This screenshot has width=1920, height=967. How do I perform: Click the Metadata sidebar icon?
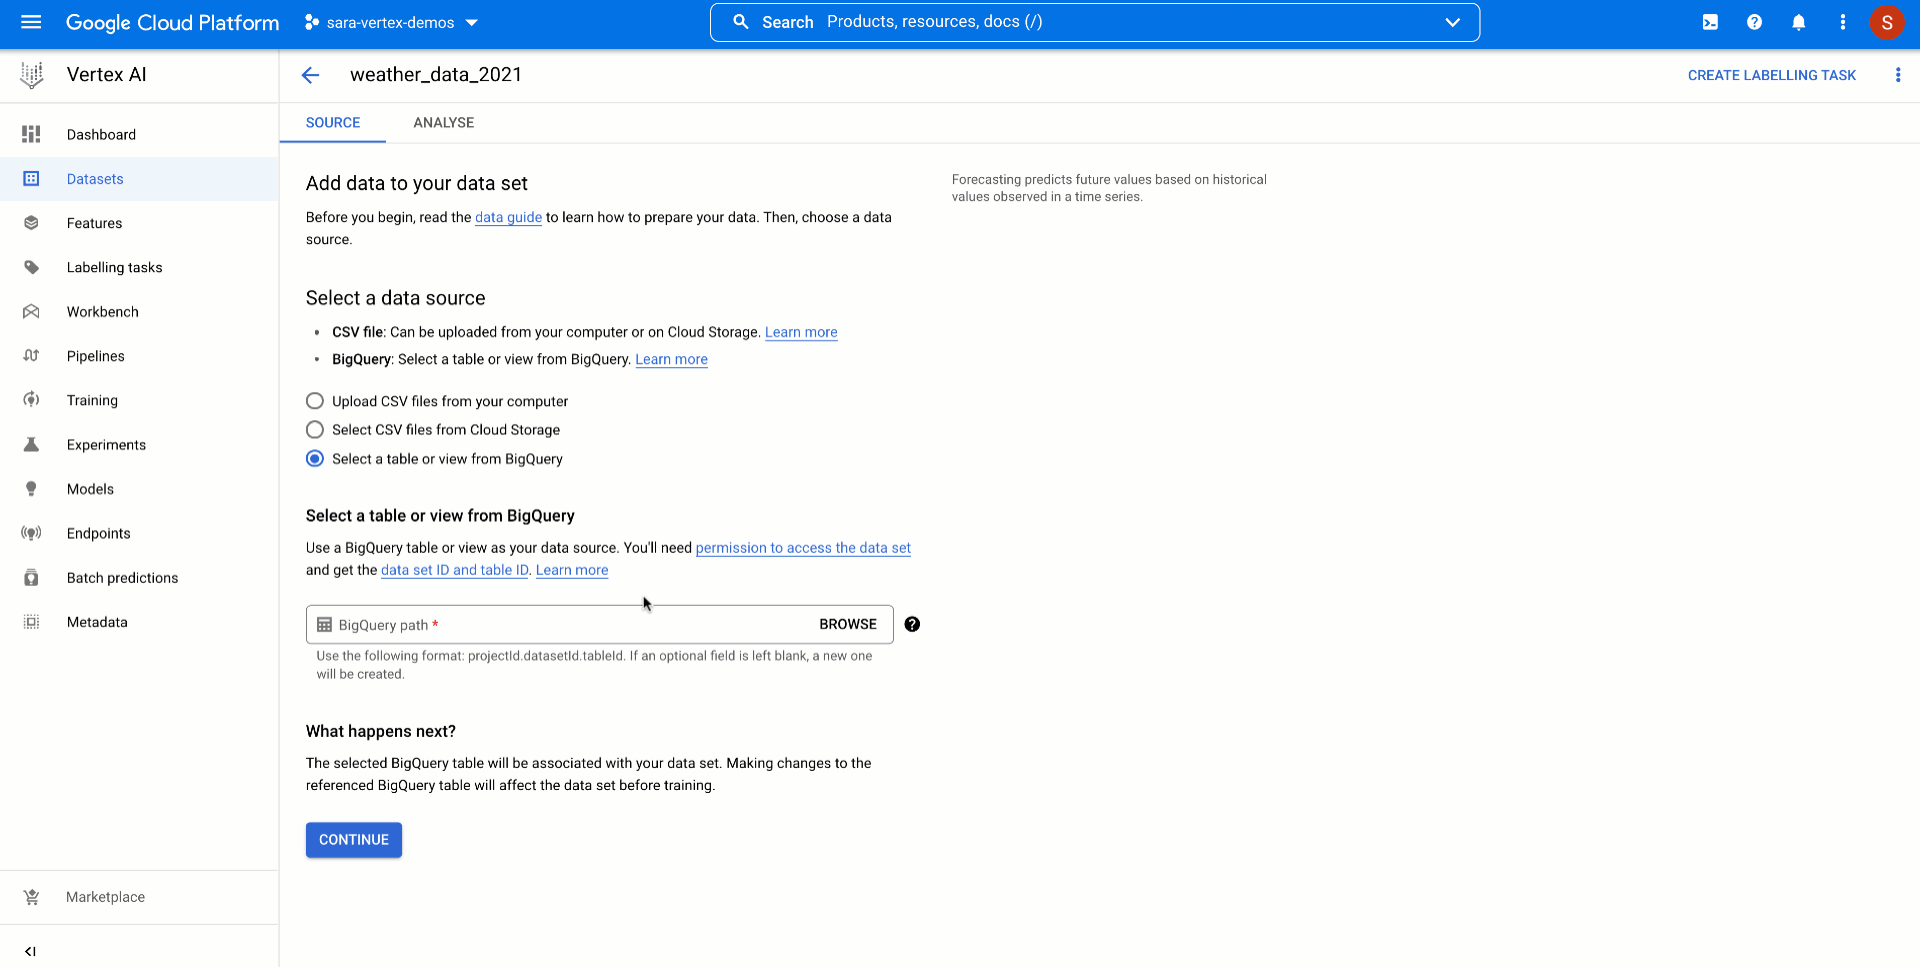point(31,622)
